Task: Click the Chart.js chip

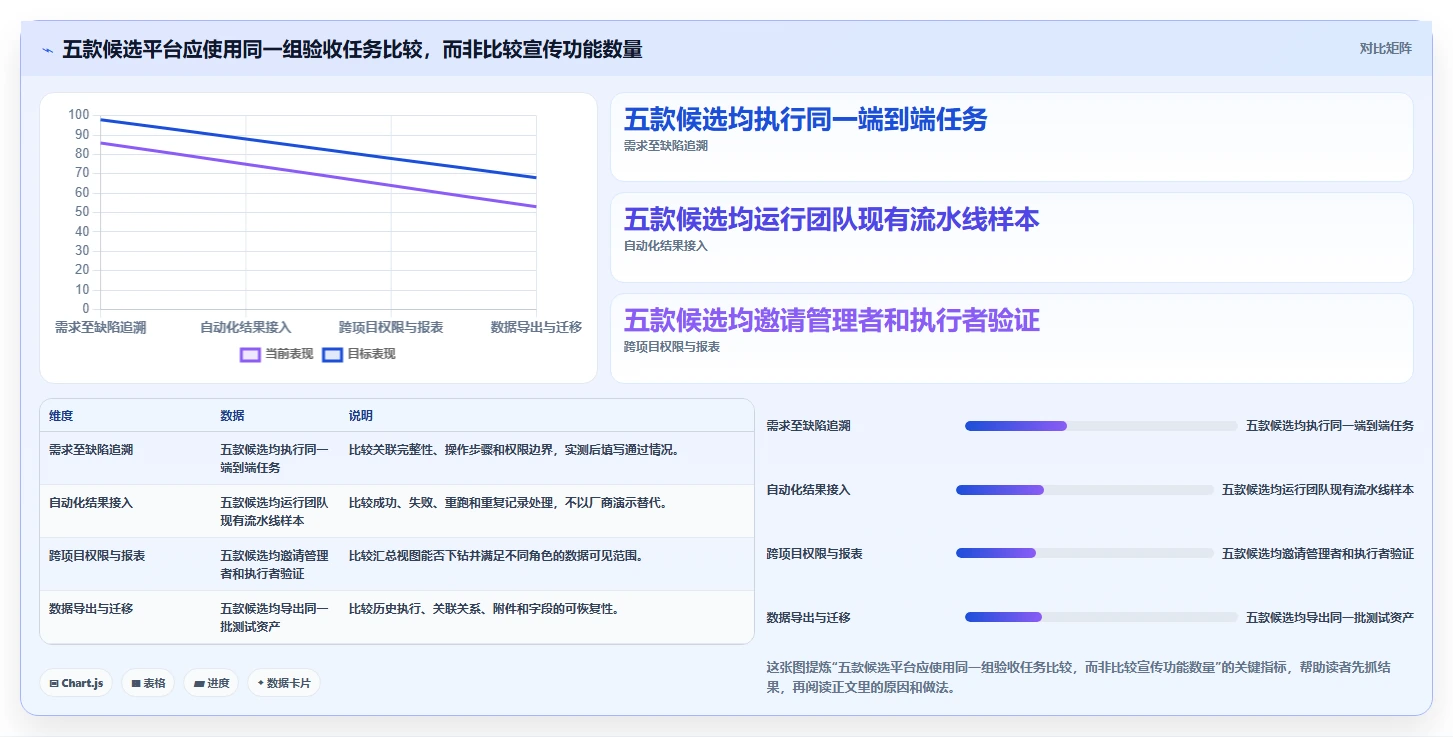Action: (x=76, y=683)
